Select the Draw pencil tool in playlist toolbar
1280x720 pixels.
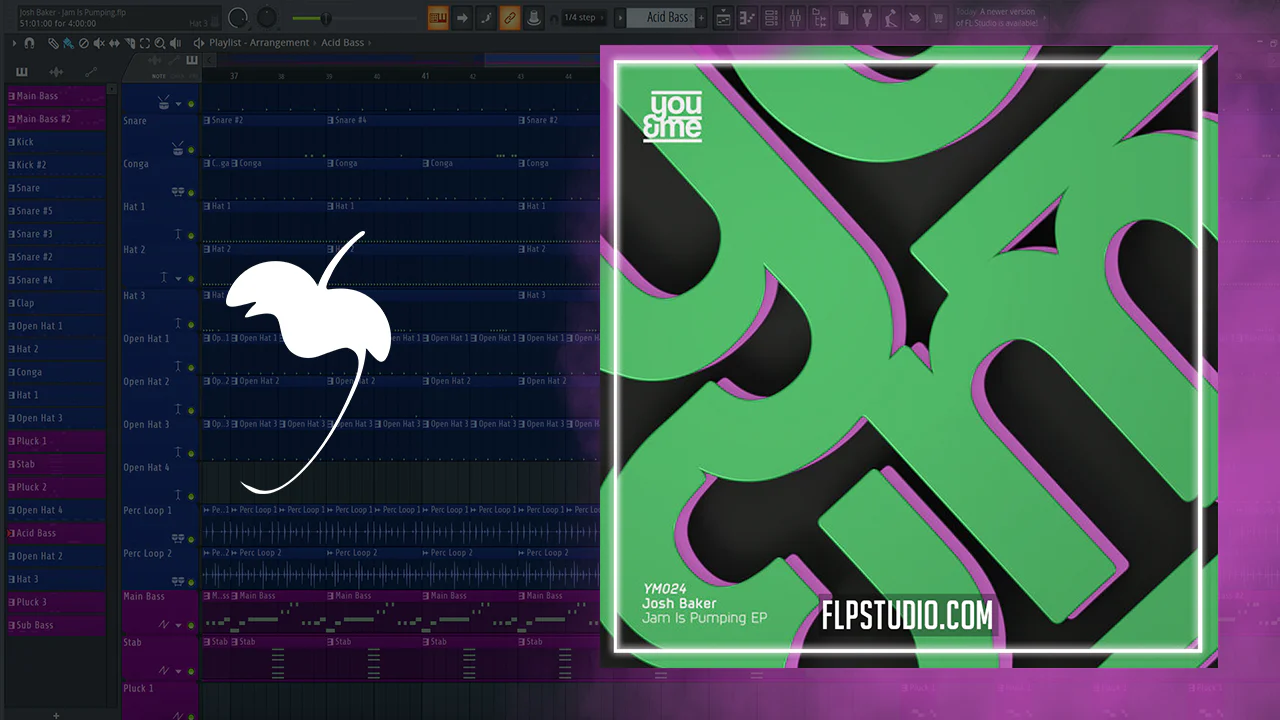pyautogui.click(x=54, y=43)
